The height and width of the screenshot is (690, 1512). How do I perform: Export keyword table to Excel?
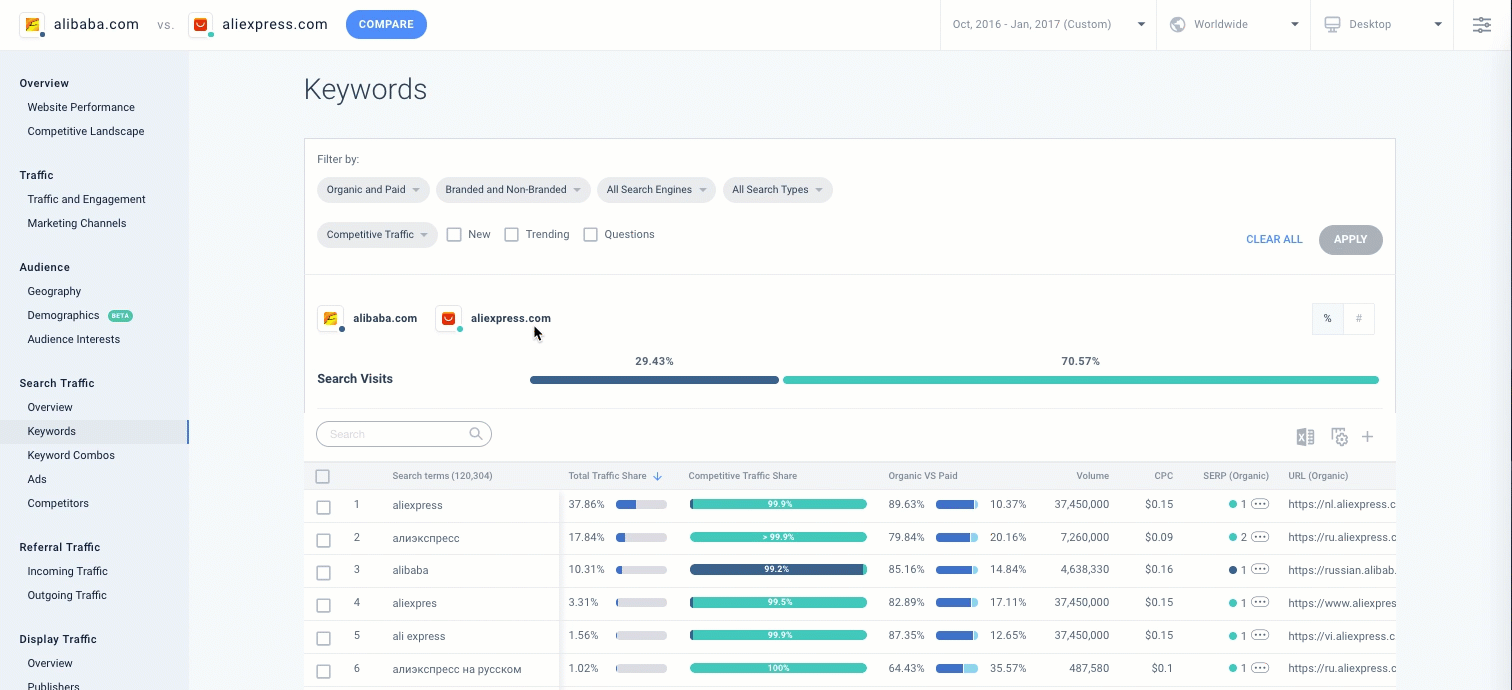pyautogui.click(x=1305, y=436)
